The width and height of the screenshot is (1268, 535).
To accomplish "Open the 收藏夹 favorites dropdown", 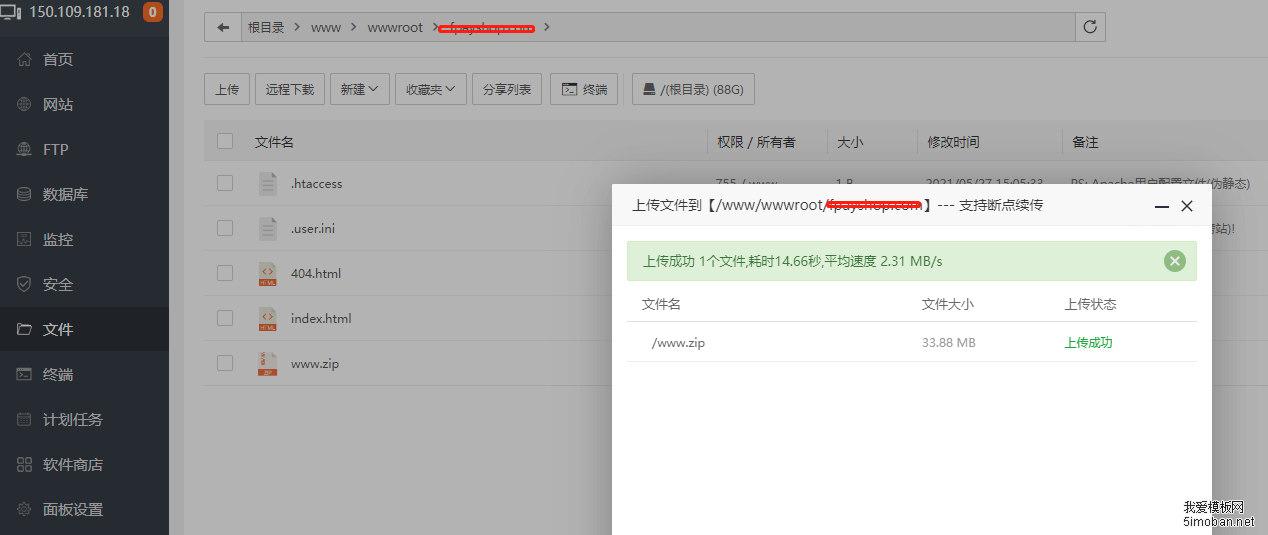I will click(430, 89).
